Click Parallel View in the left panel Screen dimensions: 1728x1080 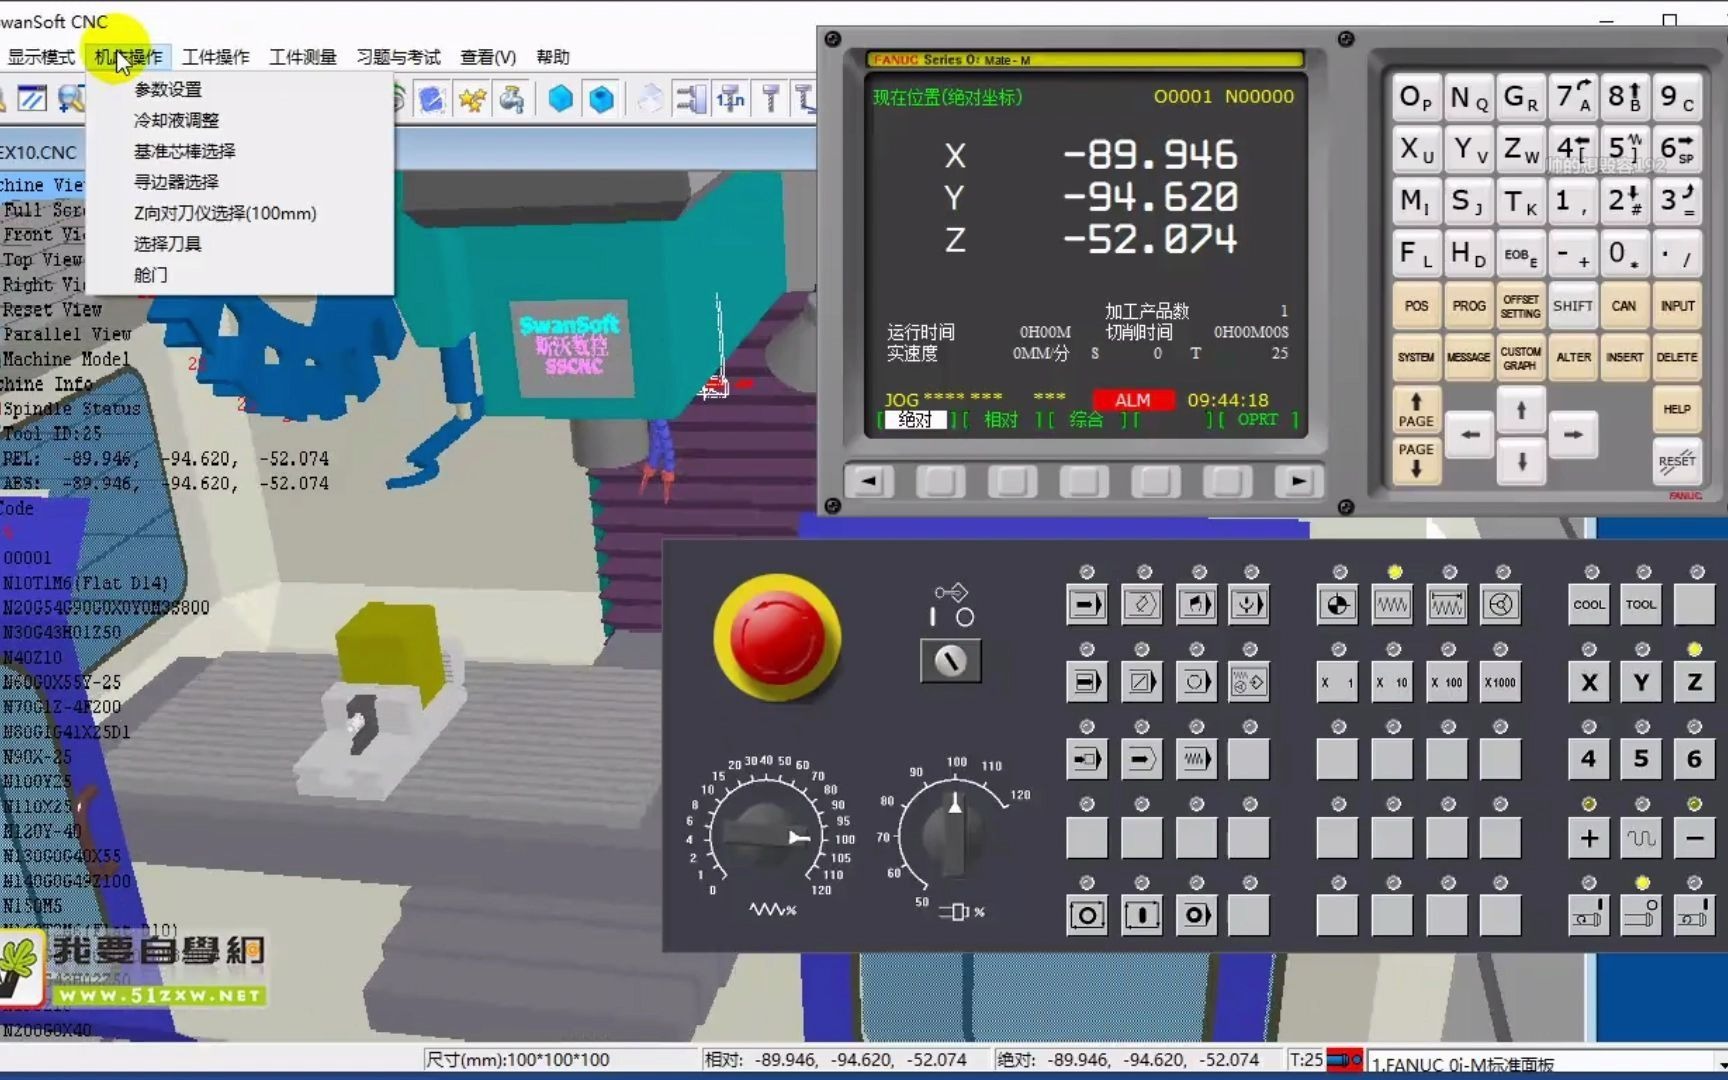tap(66, 334)
